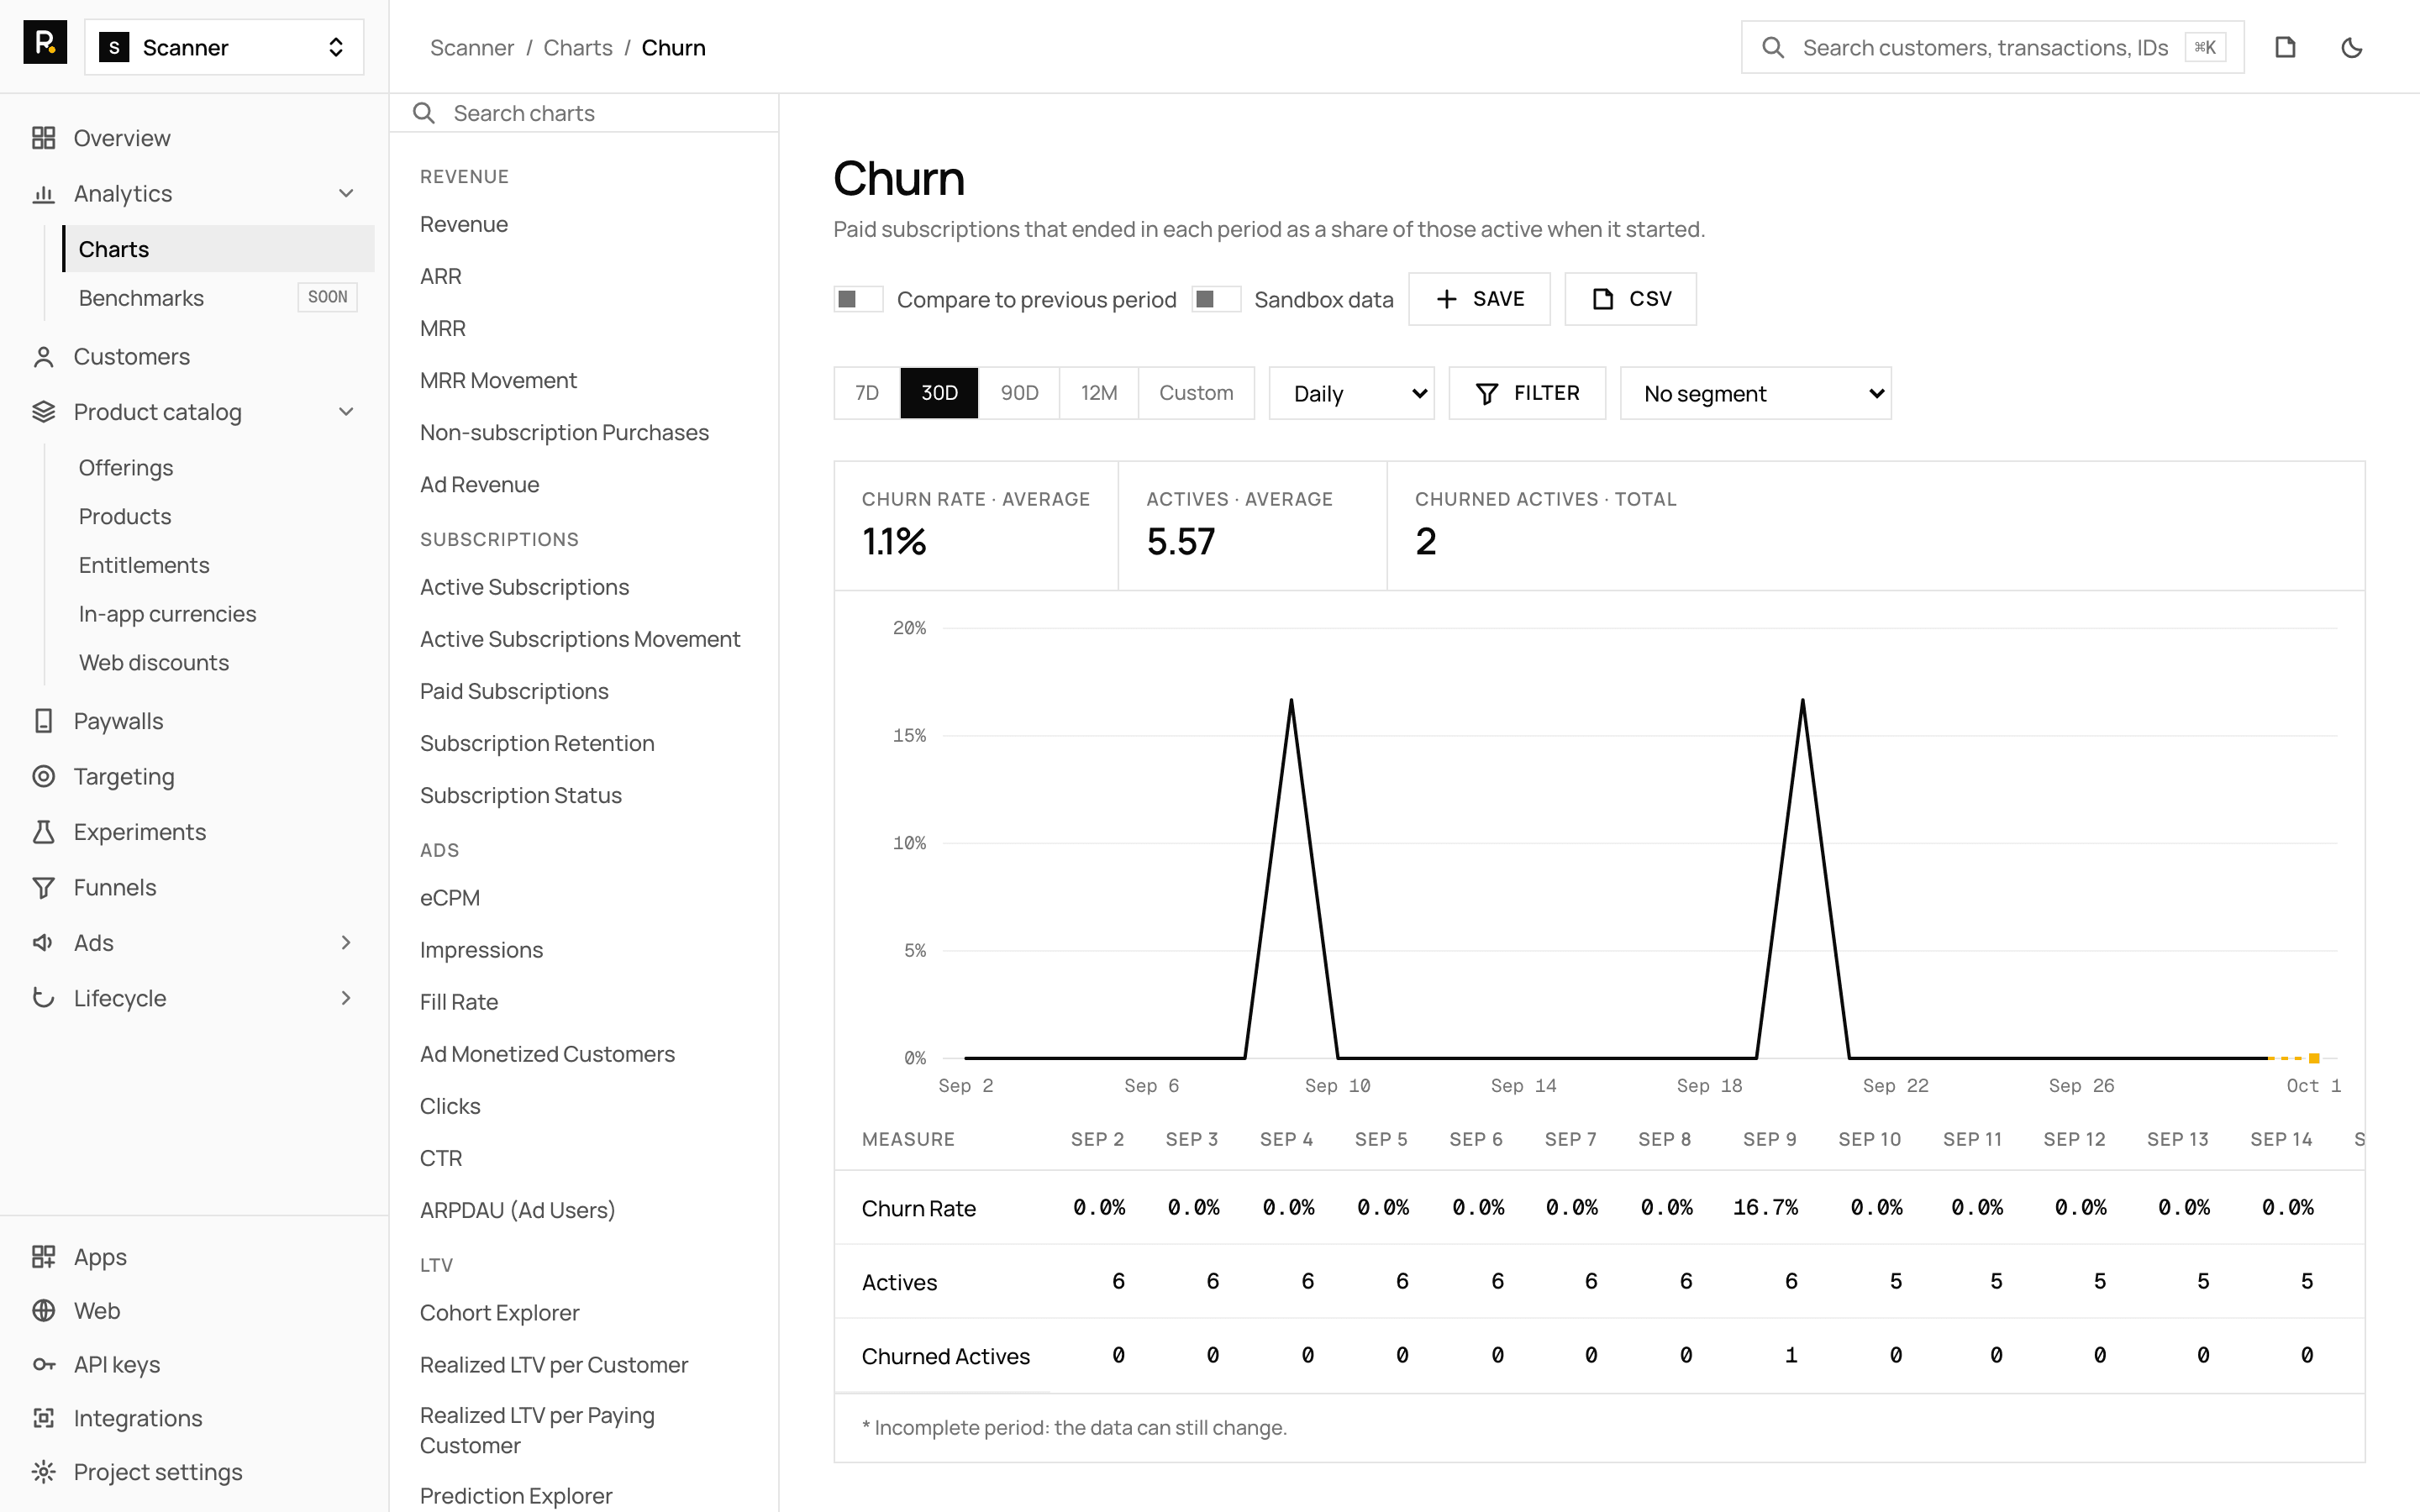Viewport: 2420px width, 1512px height.
Task: Click the Integrations icon
Action: (x=43, y=1418)
